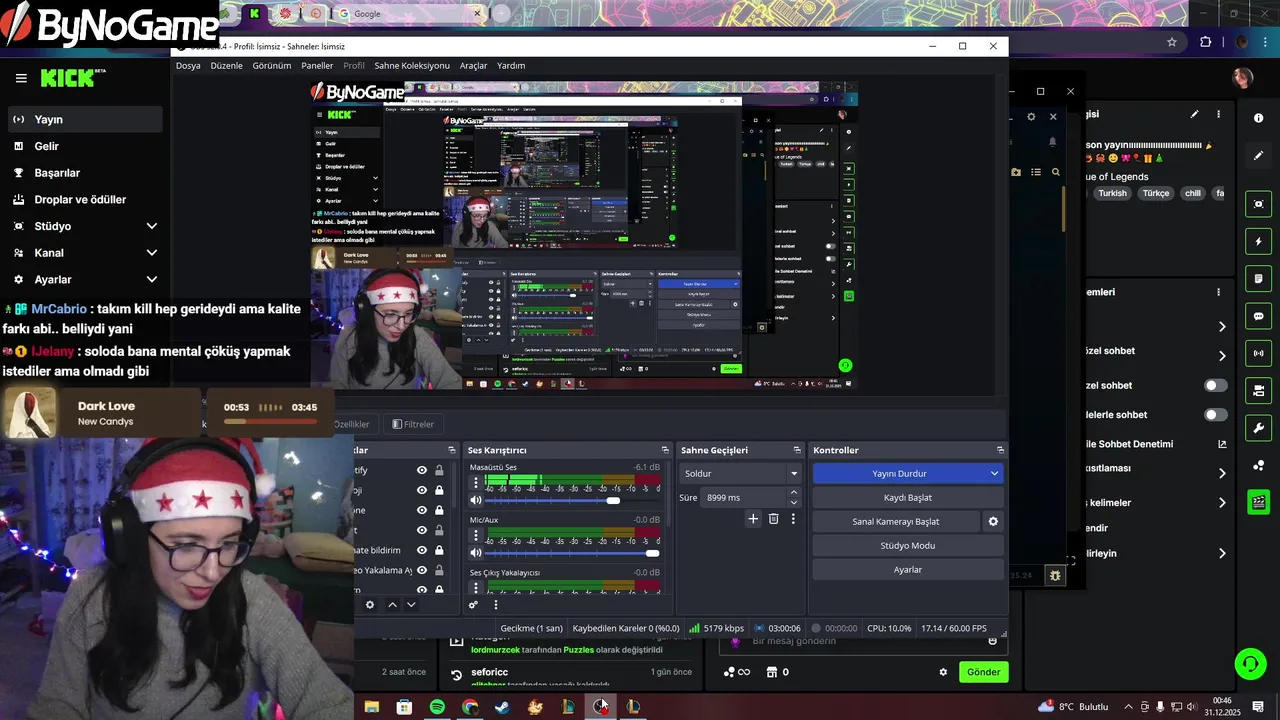Open virtual camera settings gear
The height and width of the screenshot is (720, 1280).
[x=993, y=521]
